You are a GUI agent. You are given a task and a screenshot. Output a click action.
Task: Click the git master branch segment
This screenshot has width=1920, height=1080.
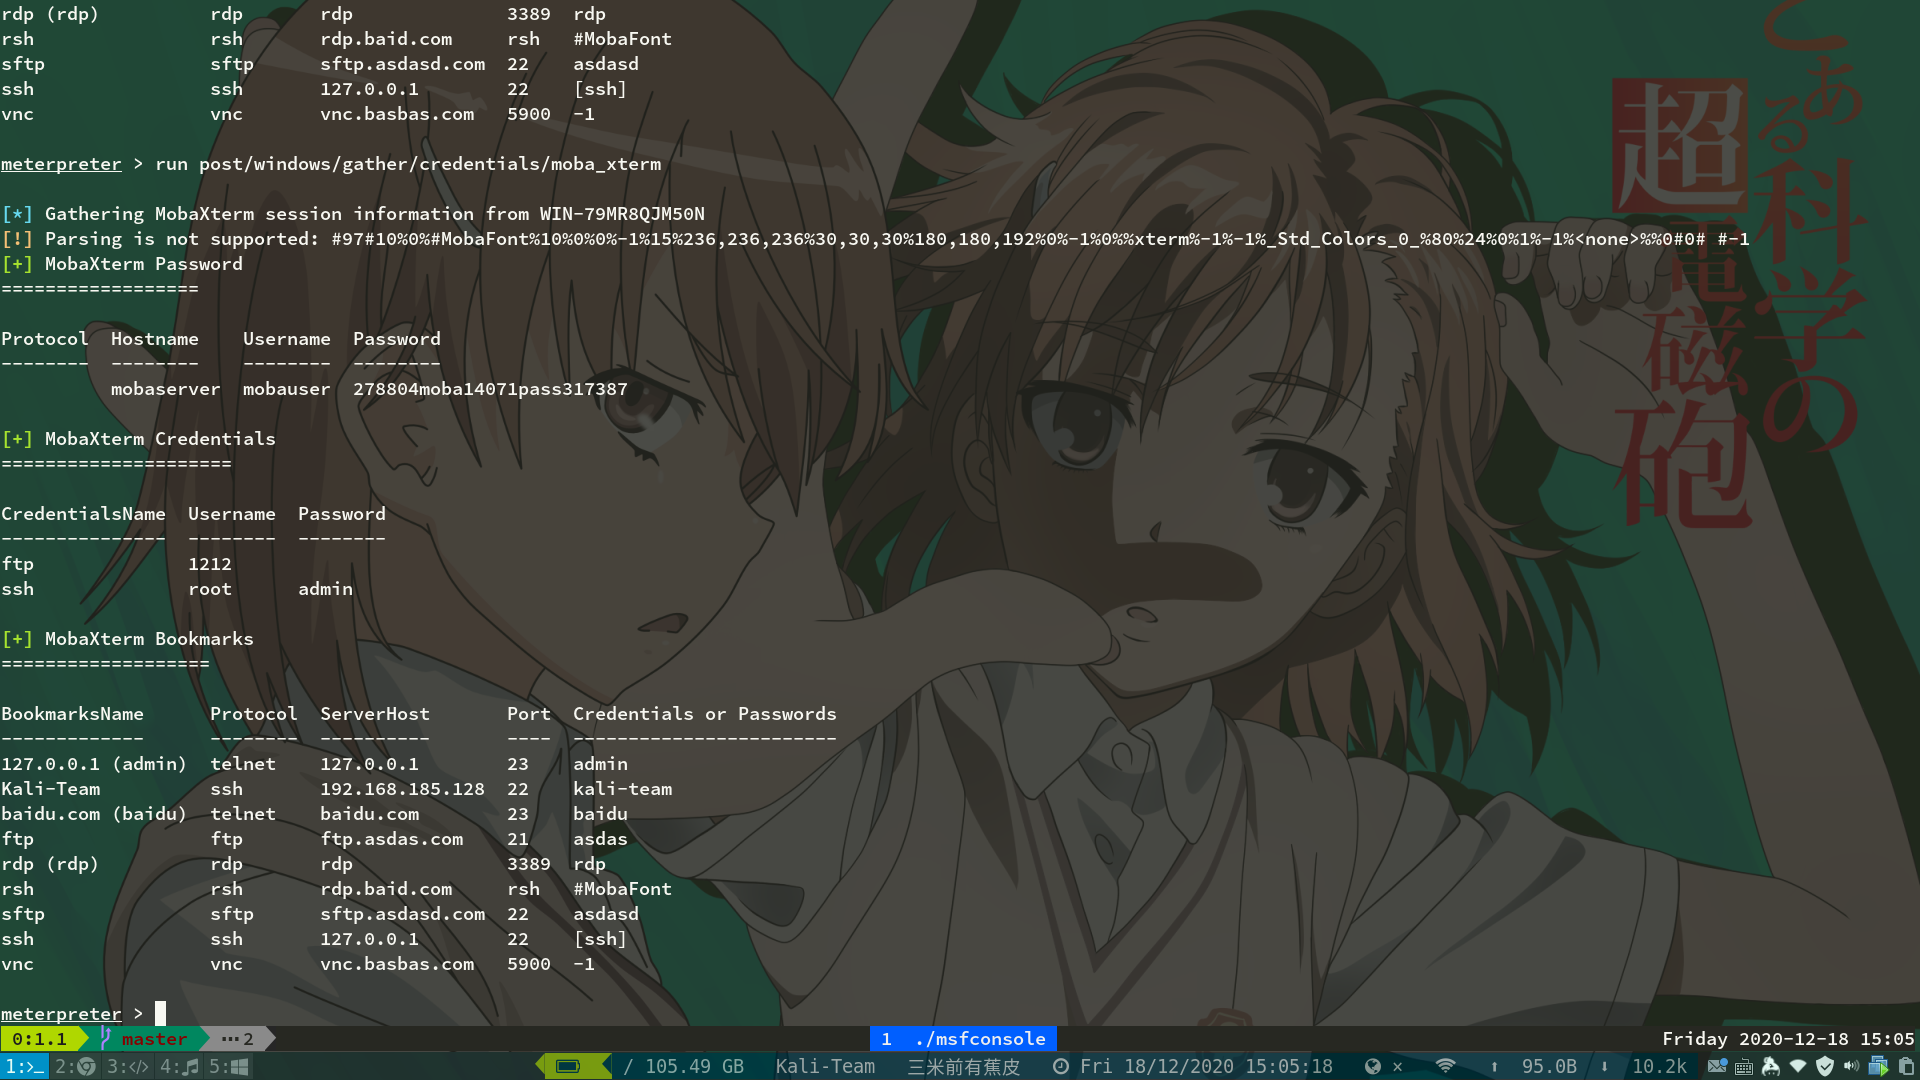coord(154,1039)
